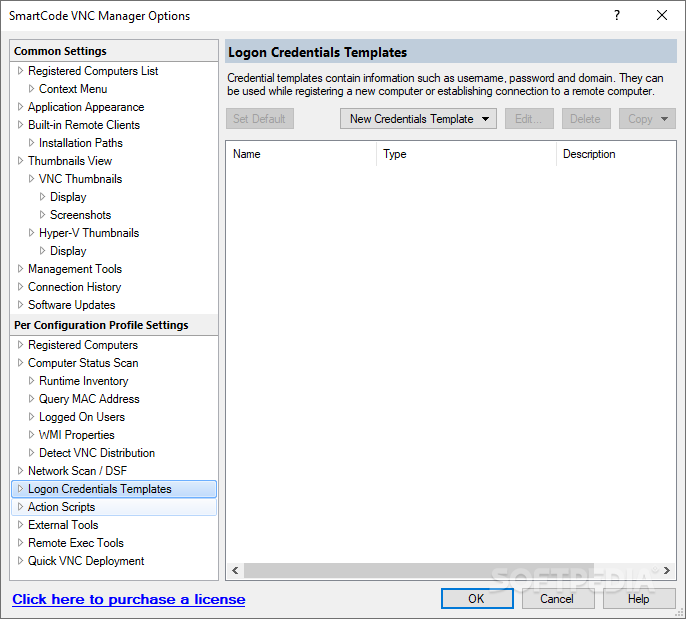Click the Edit... button
The height and width of the screenshot is (619, 686).
tap(529, 119)
